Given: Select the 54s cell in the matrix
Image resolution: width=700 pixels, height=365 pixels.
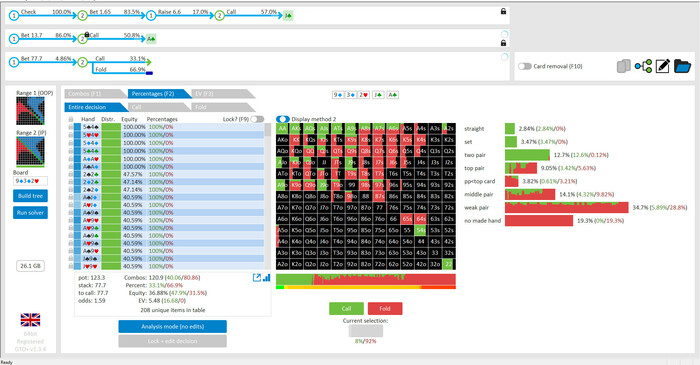Looking at the screenshot, I should 421,230.
